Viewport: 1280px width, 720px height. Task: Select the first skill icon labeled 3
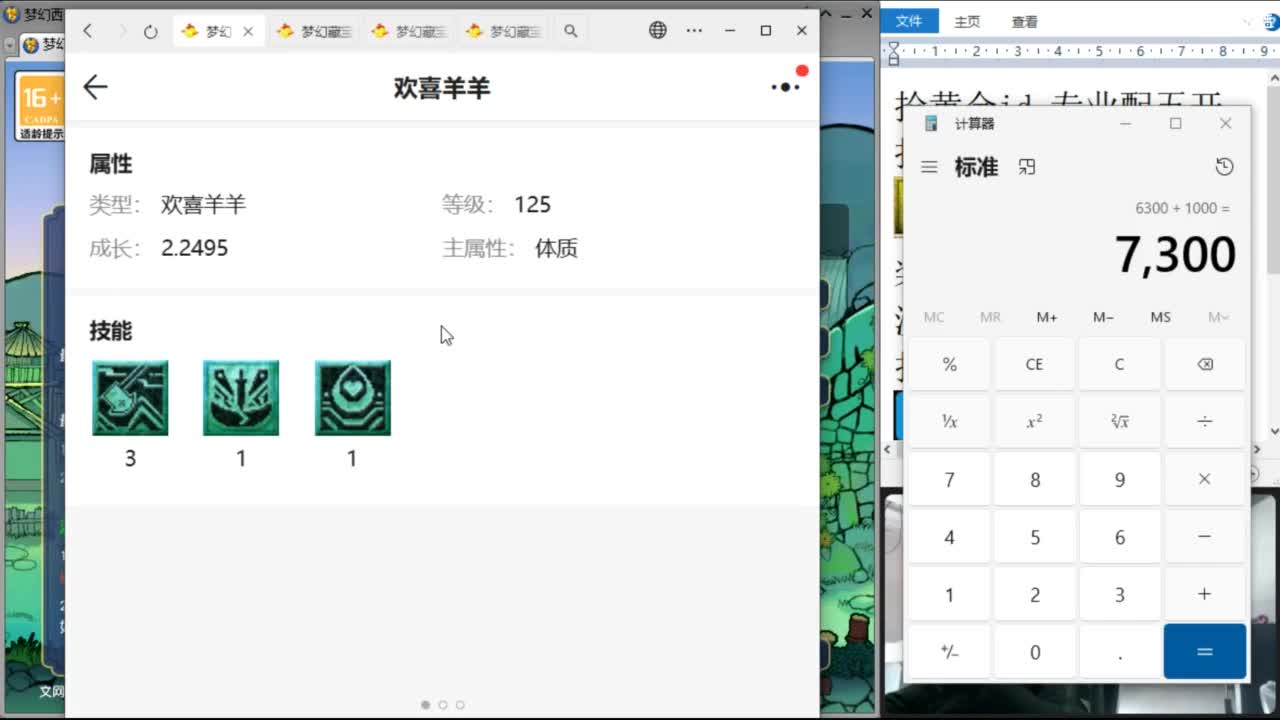pos(130,398)
